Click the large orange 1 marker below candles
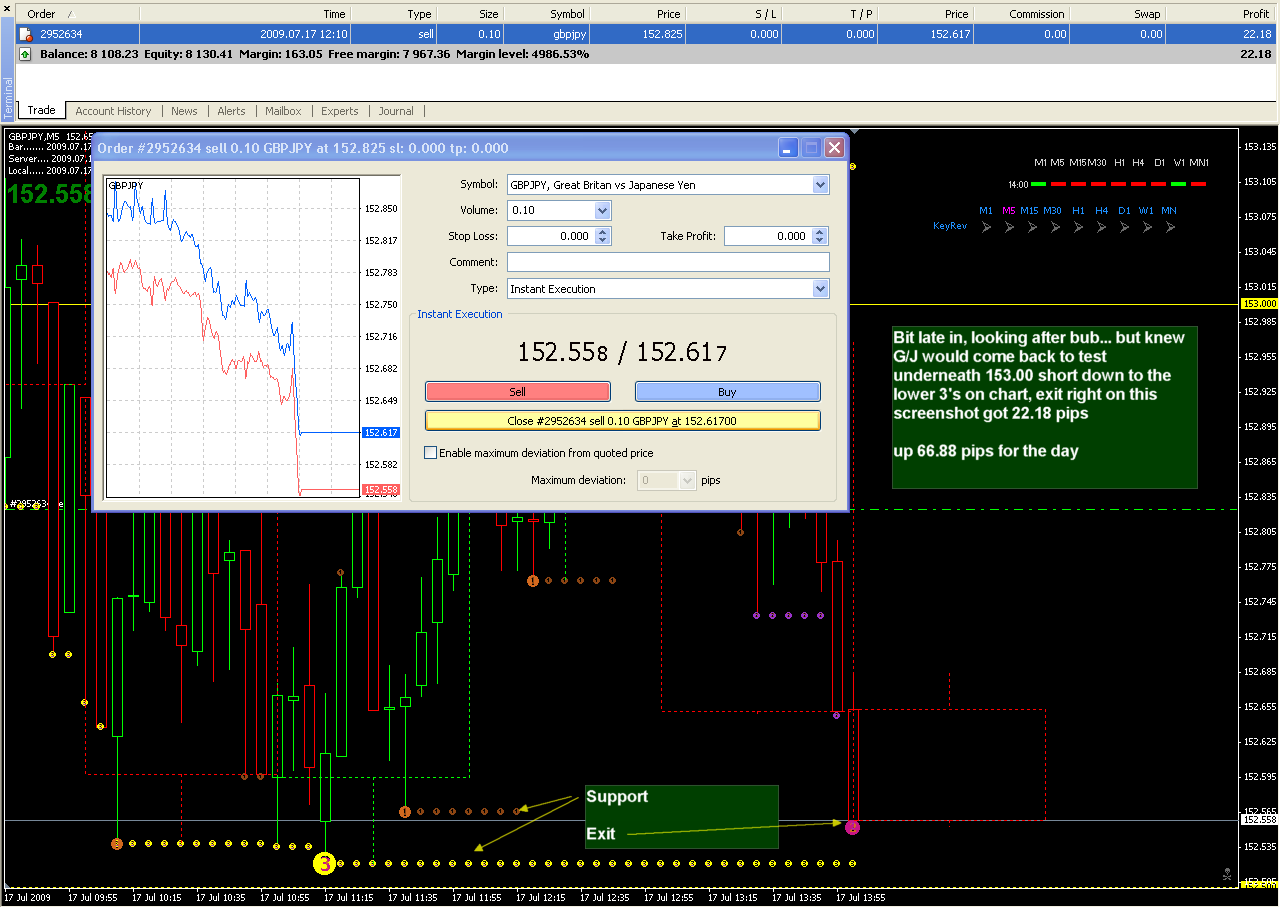Image resolution: width=1280 pixels, height=908 pixels. click(533, 580)
